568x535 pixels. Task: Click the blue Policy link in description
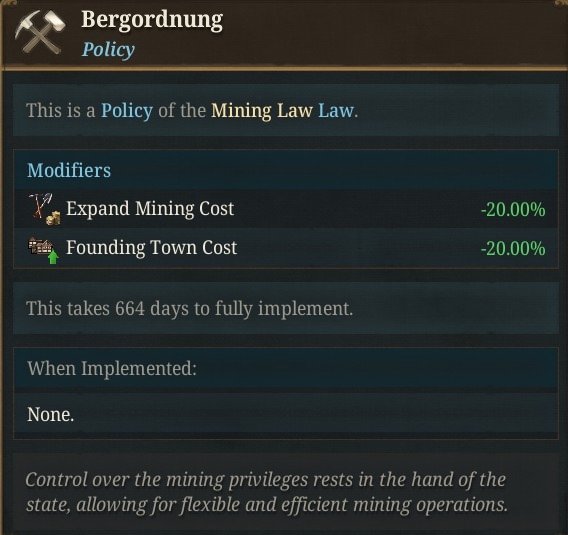point(127,110)
